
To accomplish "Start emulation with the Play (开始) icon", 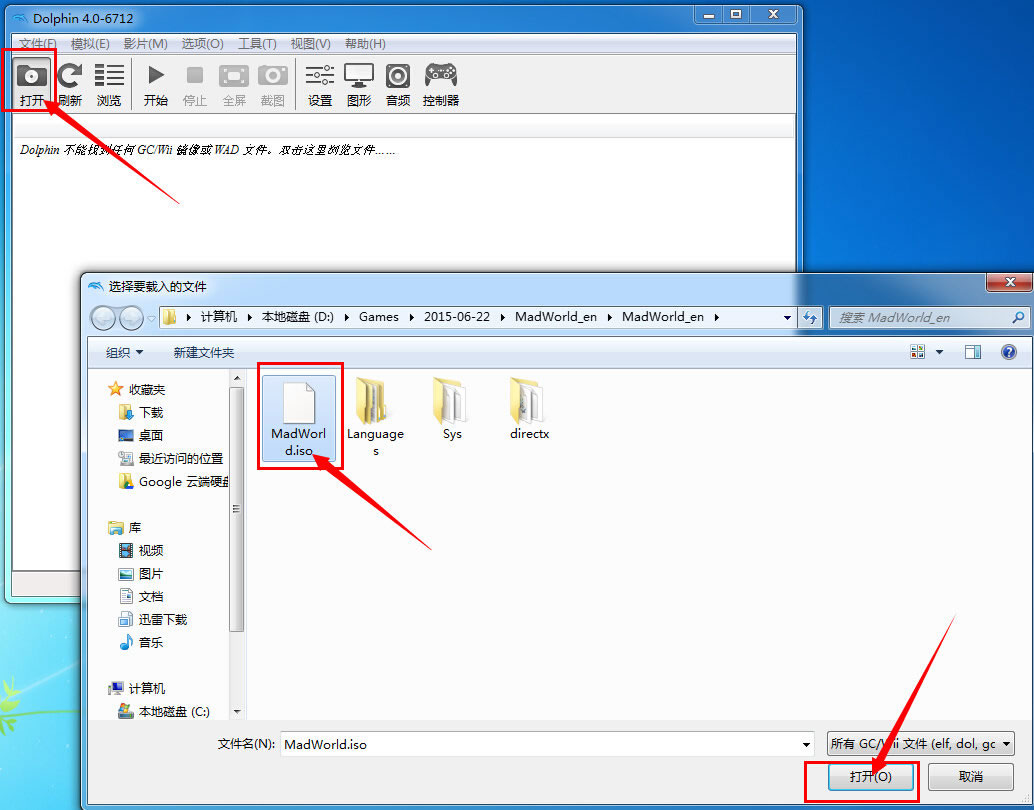I will click(156, 84).
